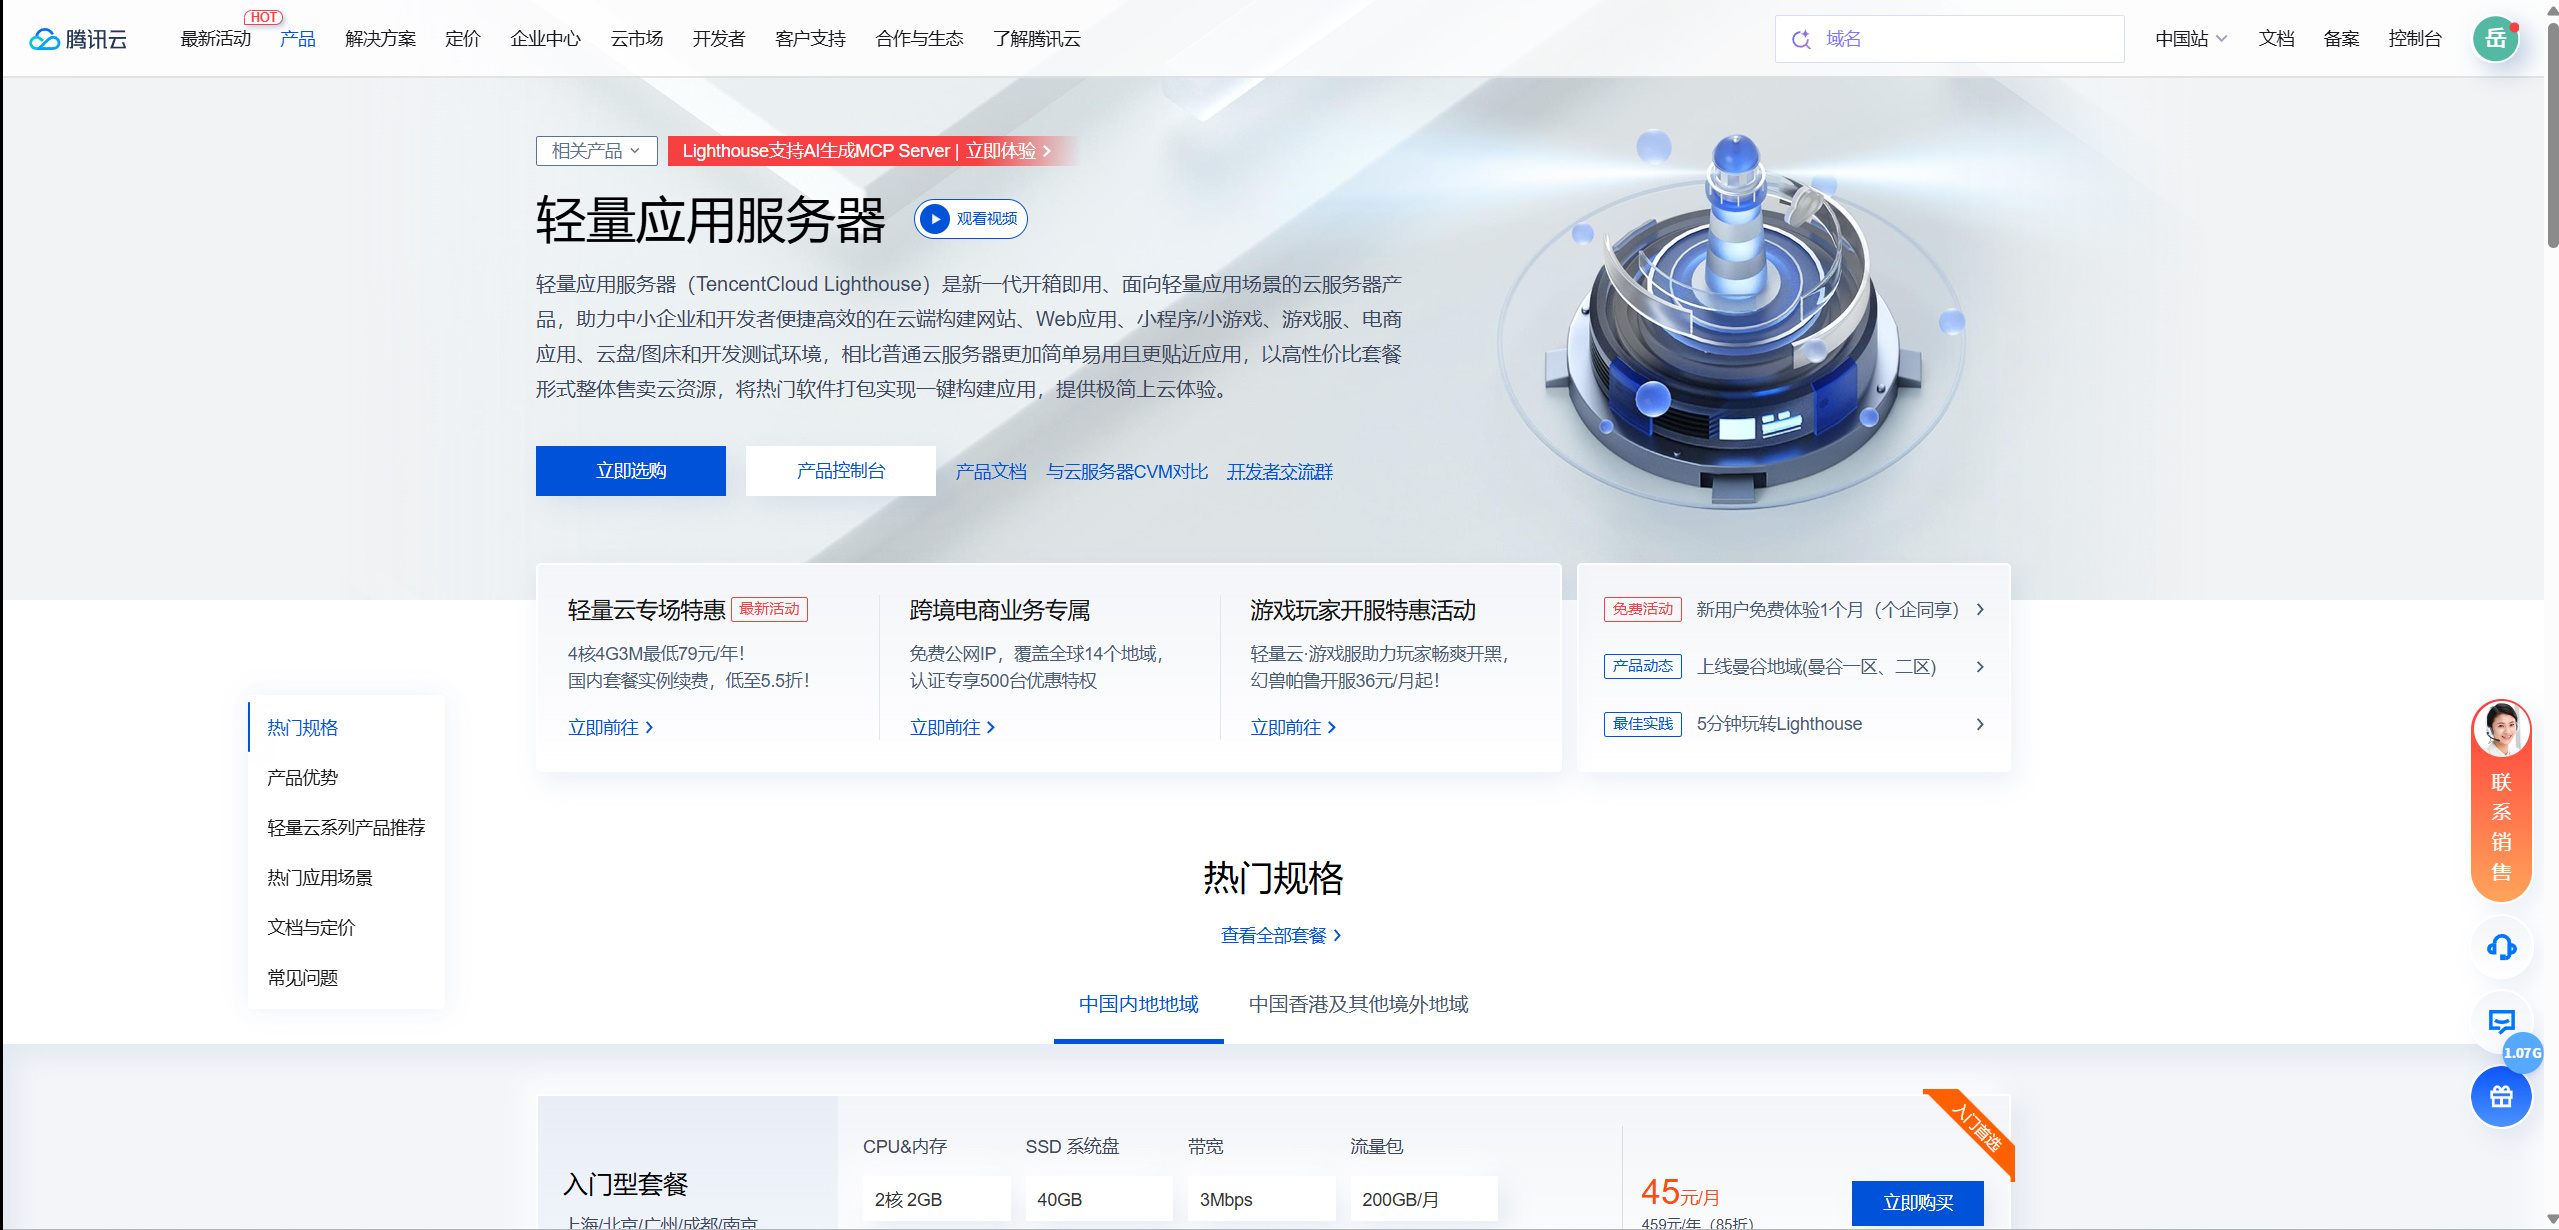2559x1230 pixels.
Task: Click the Tencent Cloud logo
Action: tap(78, 39)
